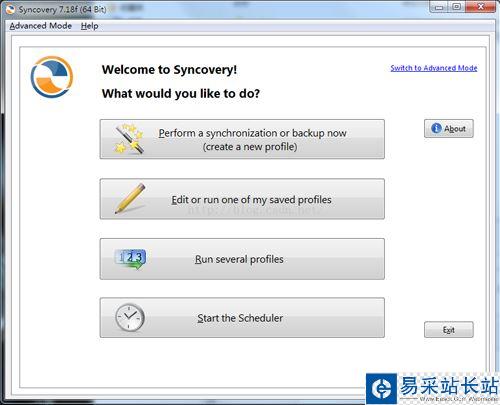This screenshot has width=500, height=405.
Task: Start the Scheduler
Action: click(242, 318)
